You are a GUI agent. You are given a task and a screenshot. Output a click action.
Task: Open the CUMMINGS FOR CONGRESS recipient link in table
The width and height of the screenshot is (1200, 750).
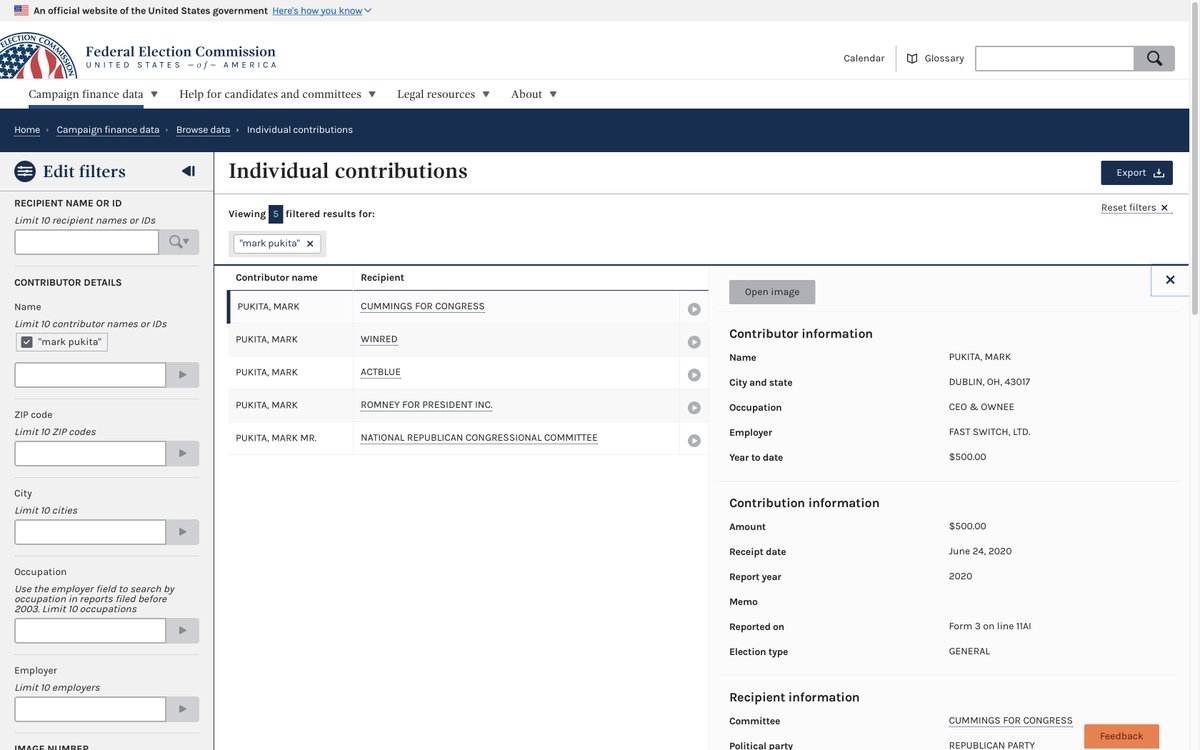[422, 307]
